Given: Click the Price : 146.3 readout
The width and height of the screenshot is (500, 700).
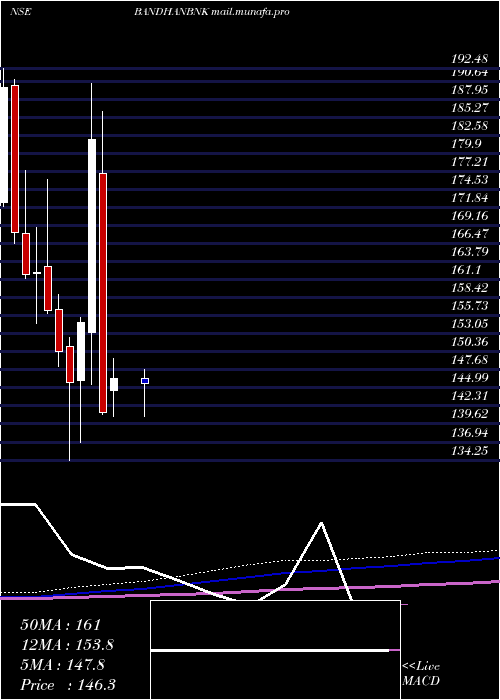Looking at the screenshot, I should (x=68, y=685).
